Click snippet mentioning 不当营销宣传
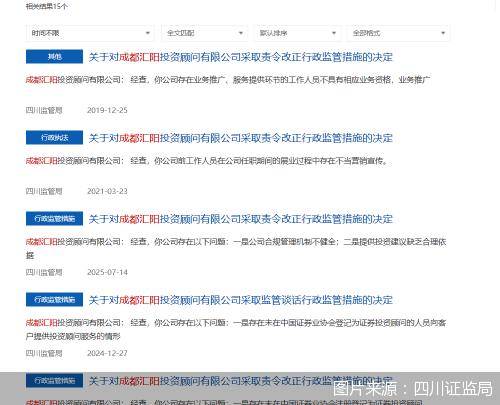The height and width of the screenshot is (405, 500). tap(207, 161)
